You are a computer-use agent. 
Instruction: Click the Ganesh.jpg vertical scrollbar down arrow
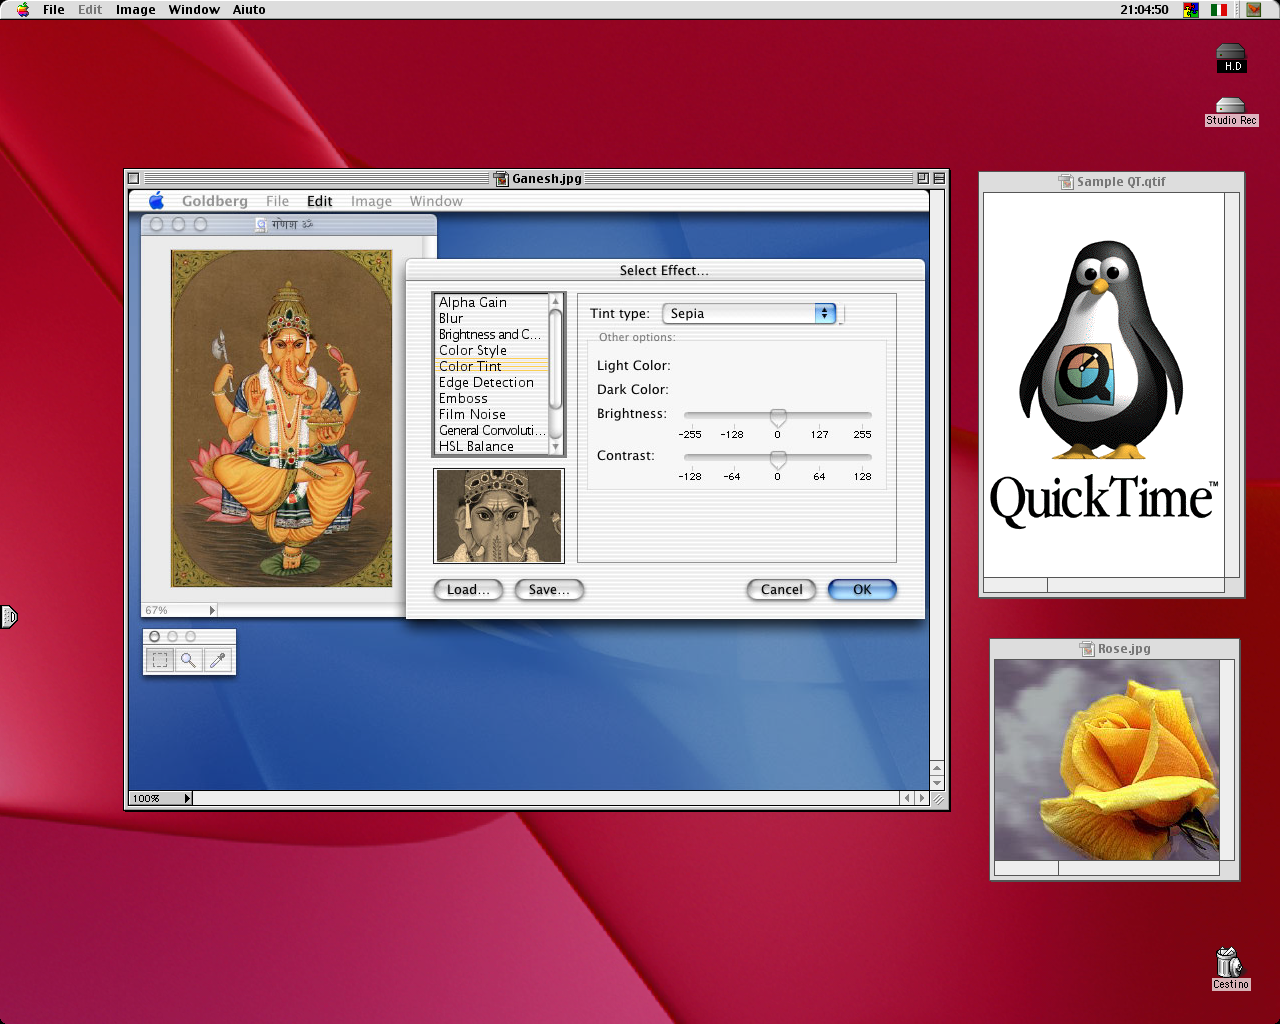coord(937,783)
